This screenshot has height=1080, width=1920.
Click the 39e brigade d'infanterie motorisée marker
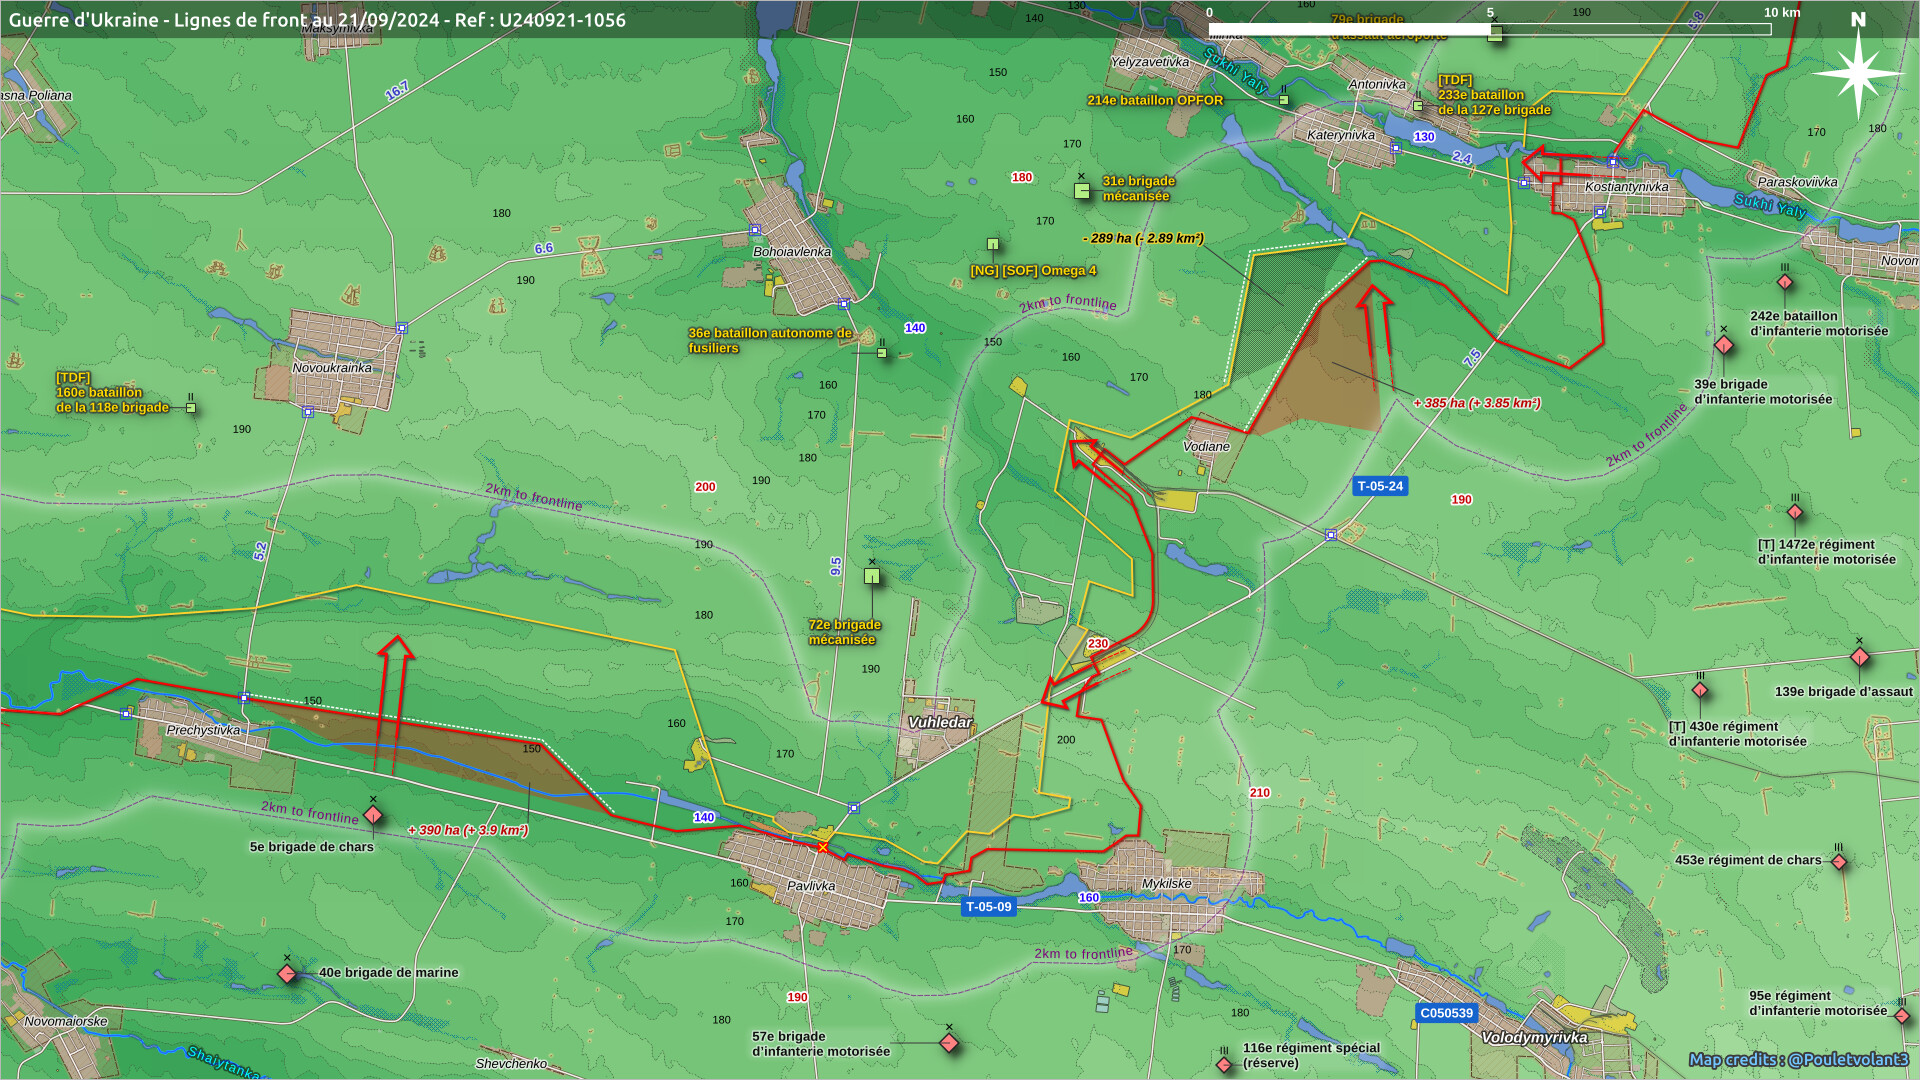coord(1723,345)
